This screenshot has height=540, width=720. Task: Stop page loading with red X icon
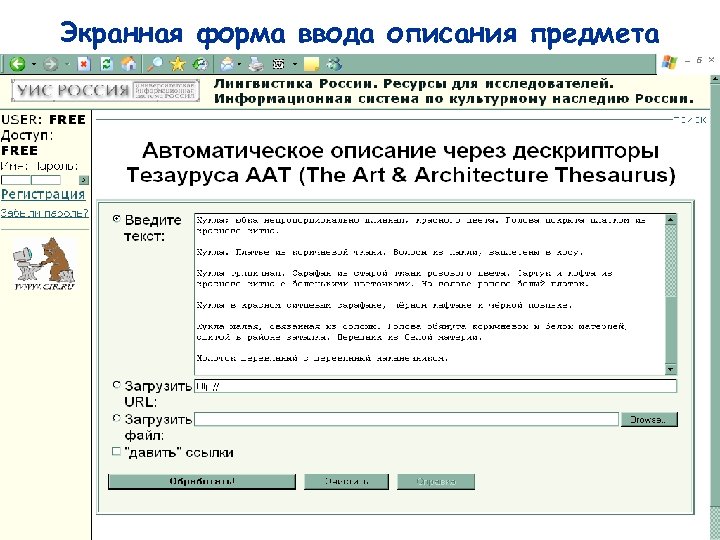pyautogui.click(x=84, y=64)
